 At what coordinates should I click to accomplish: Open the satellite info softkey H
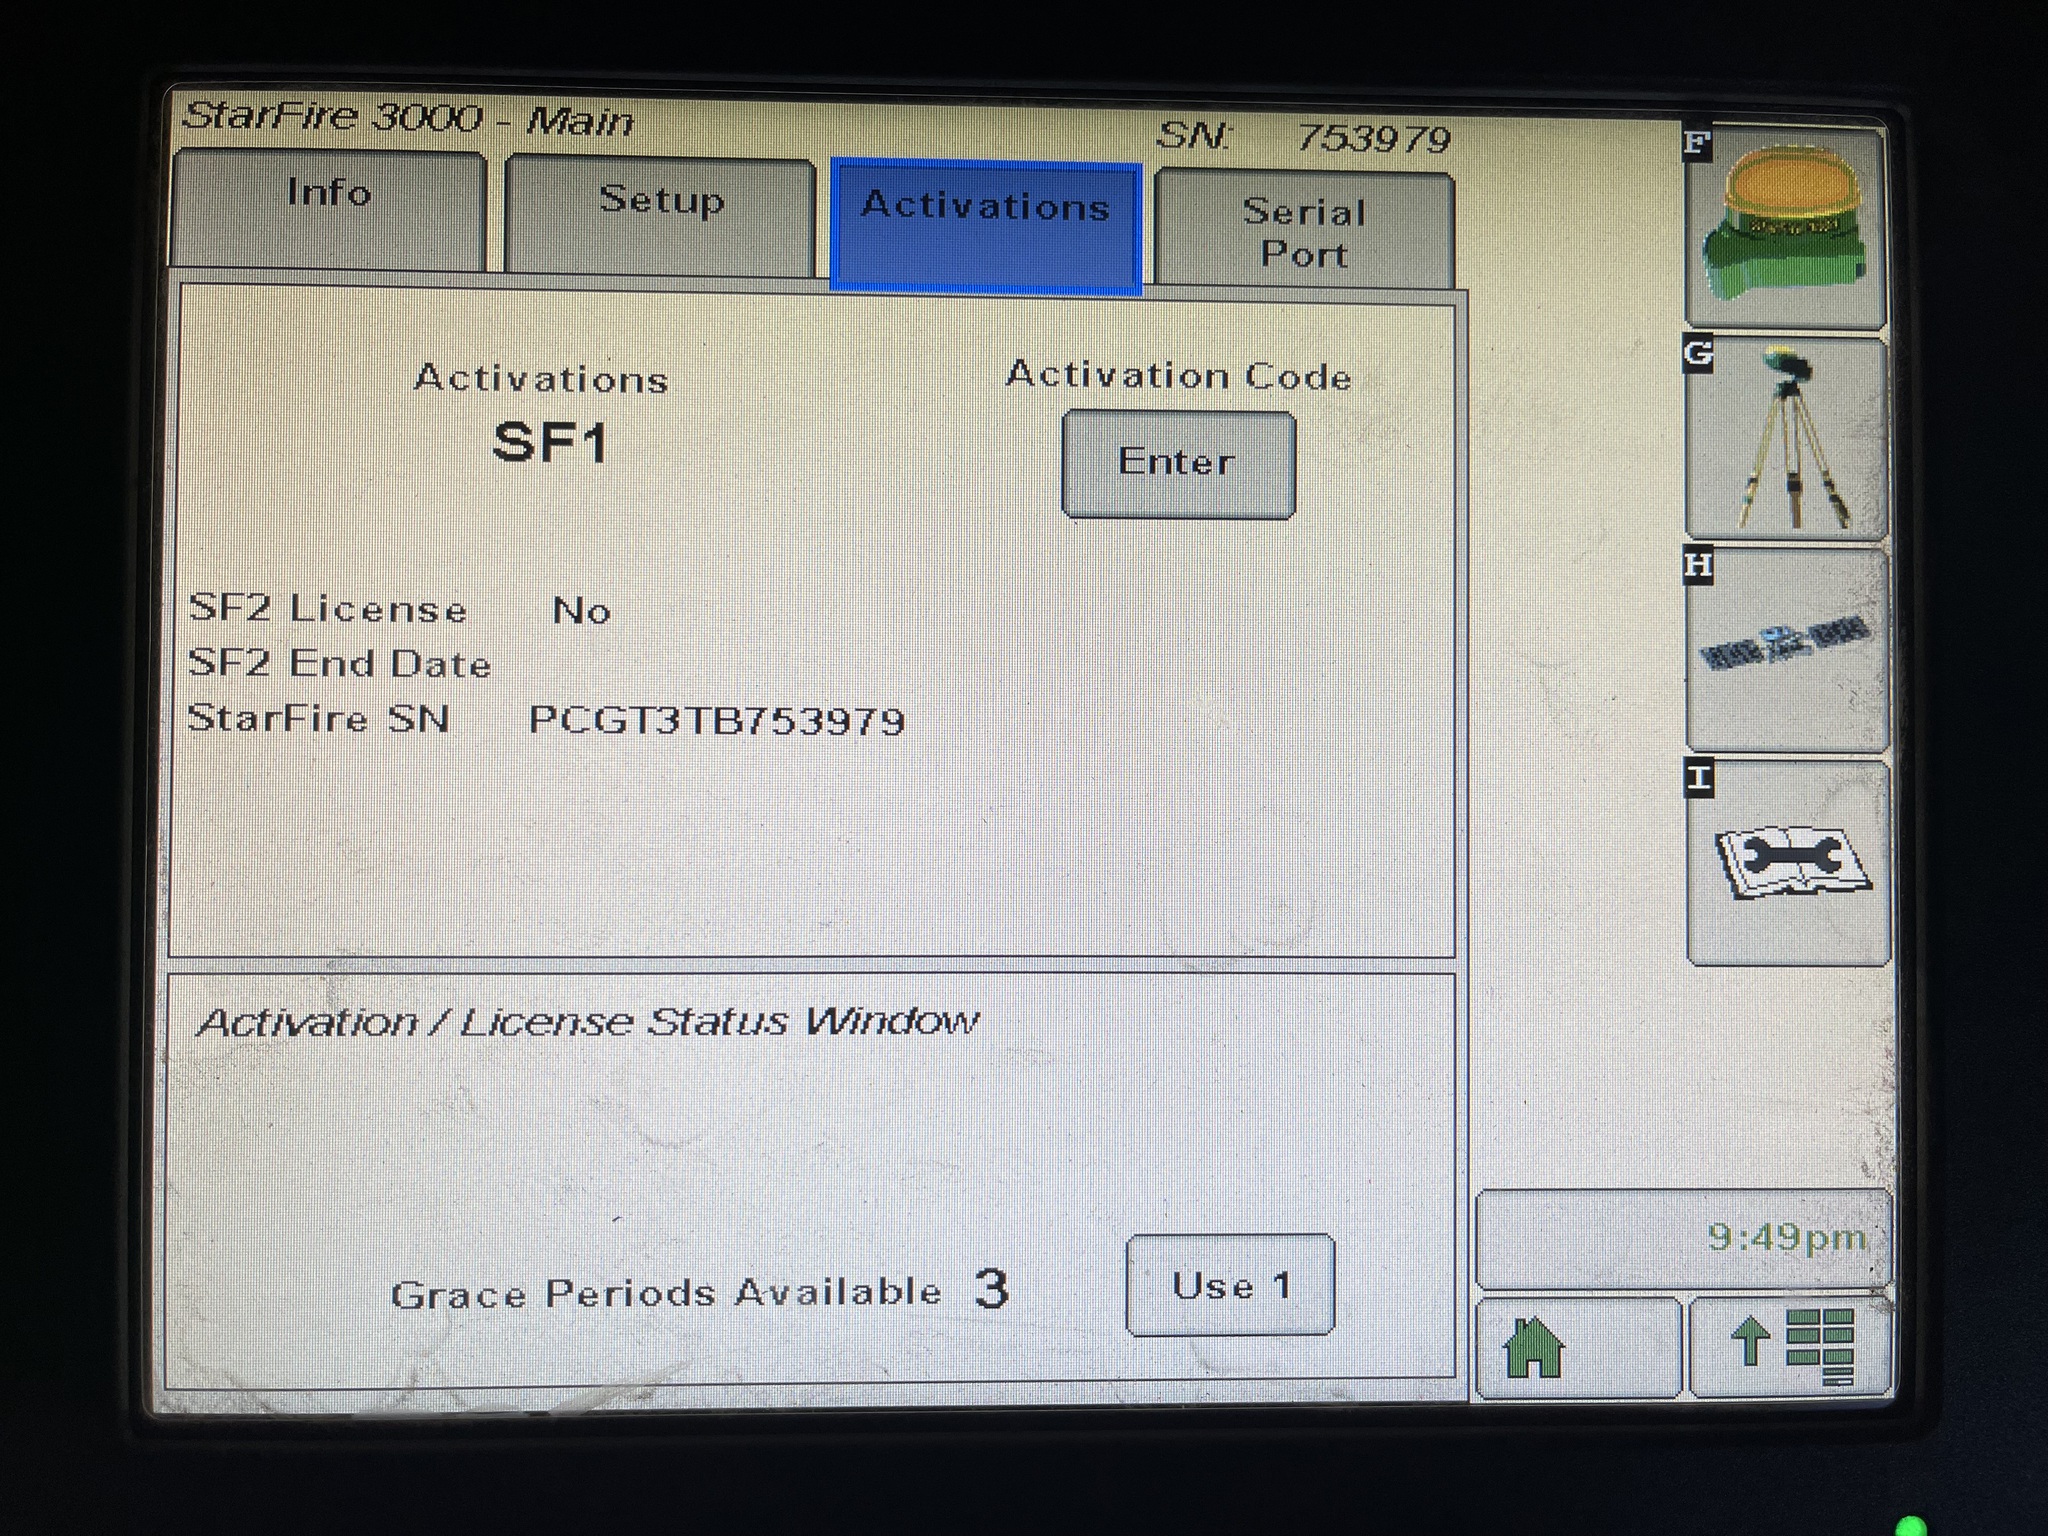click(x=1787, y=649)
